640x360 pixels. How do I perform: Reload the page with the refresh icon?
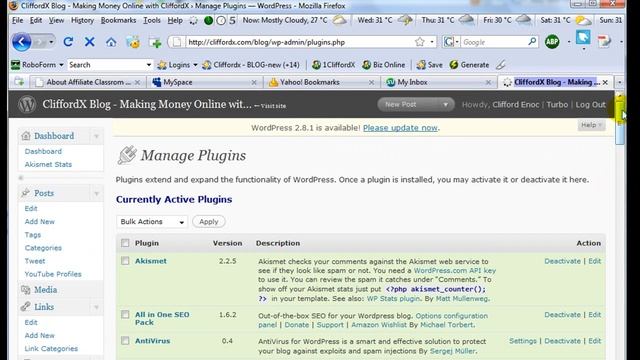click(68, 42)
